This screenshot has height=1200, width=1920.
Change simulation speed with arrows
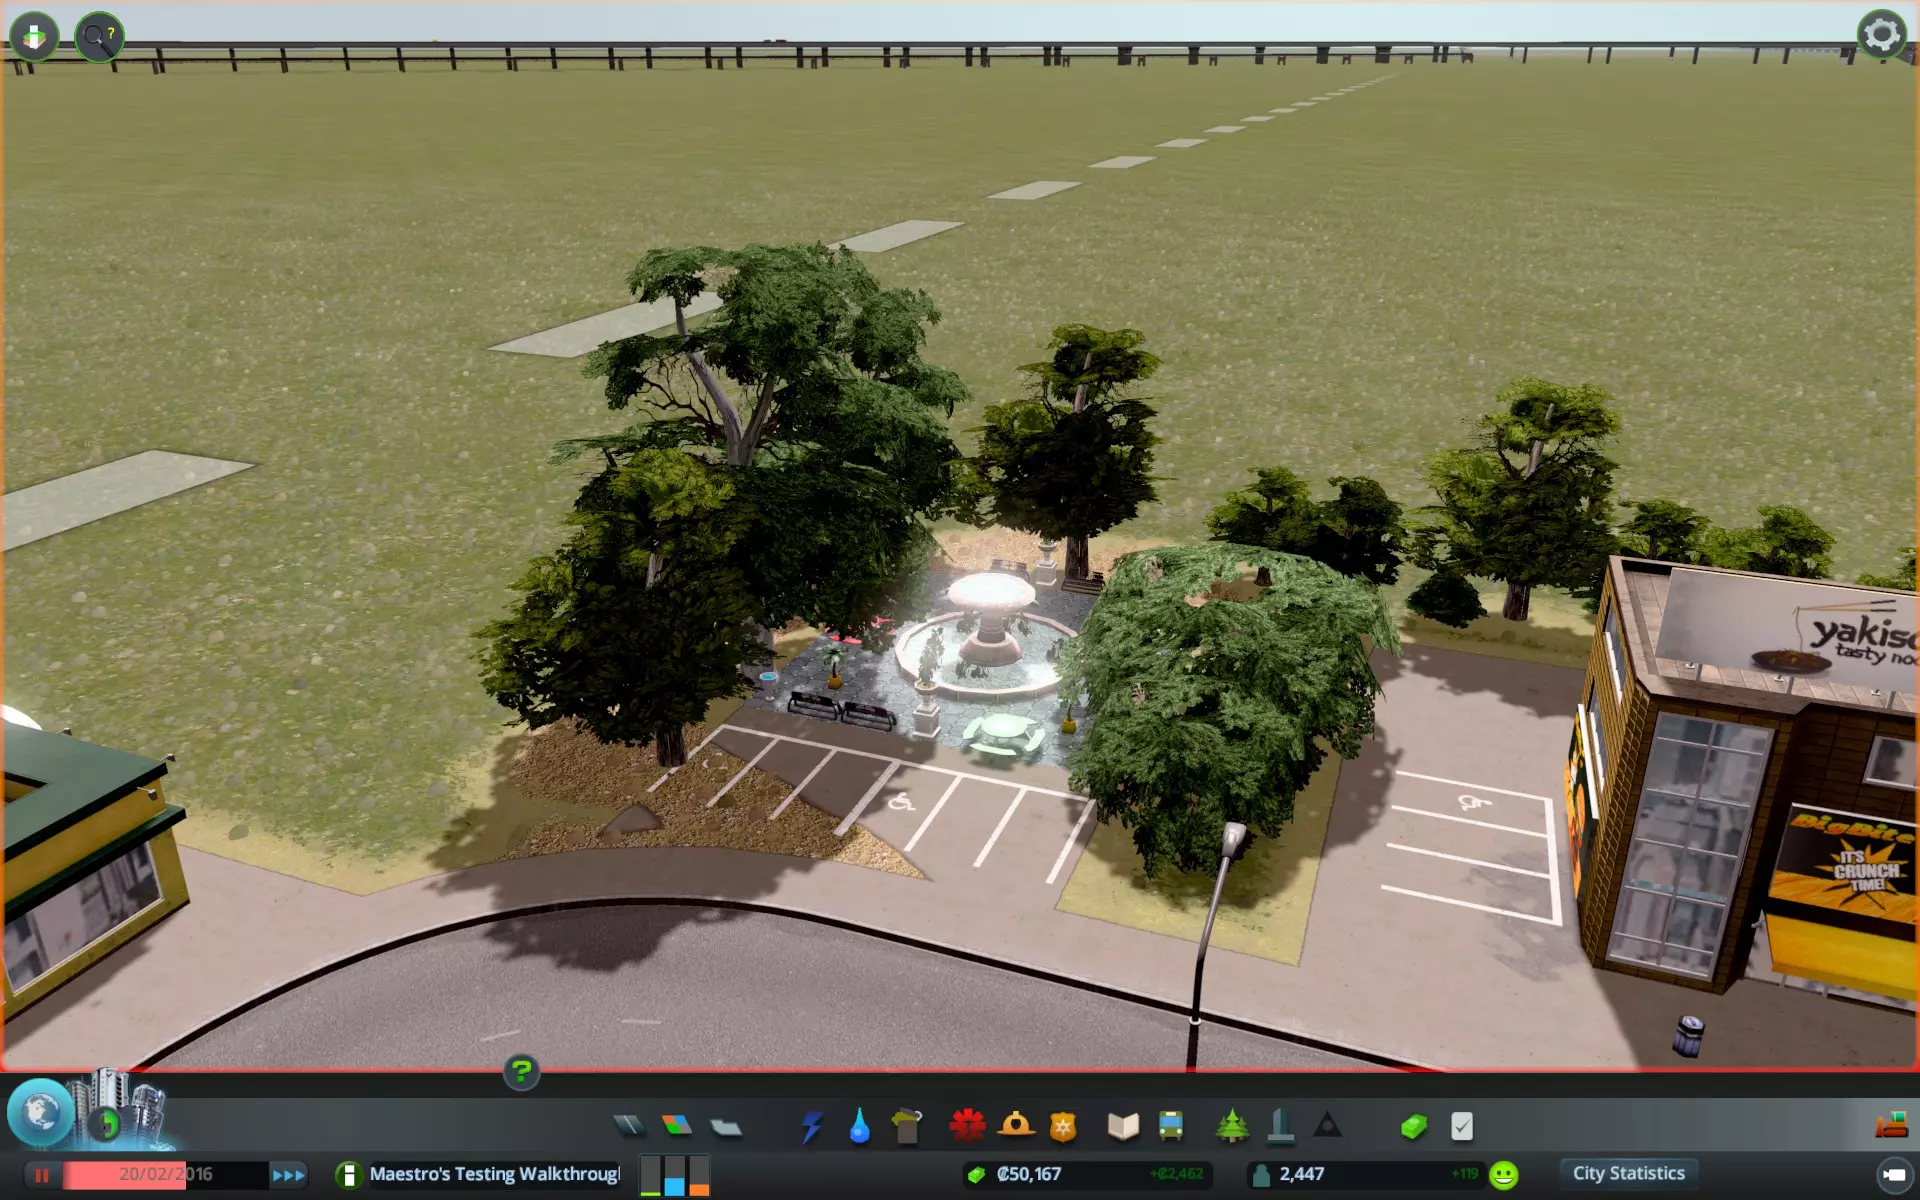click(x=288, y=1175)
